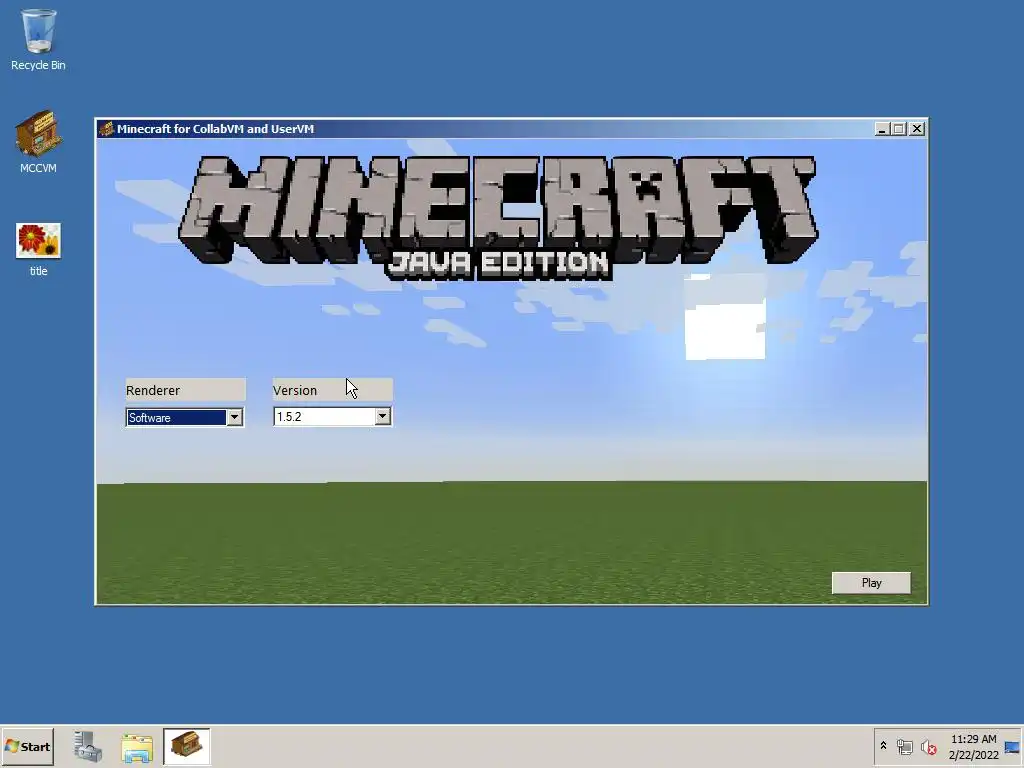Screen dimensions: 1024x768
Task: Switch to the Minecraft launcher taskbar button
Action: point(187,746)
